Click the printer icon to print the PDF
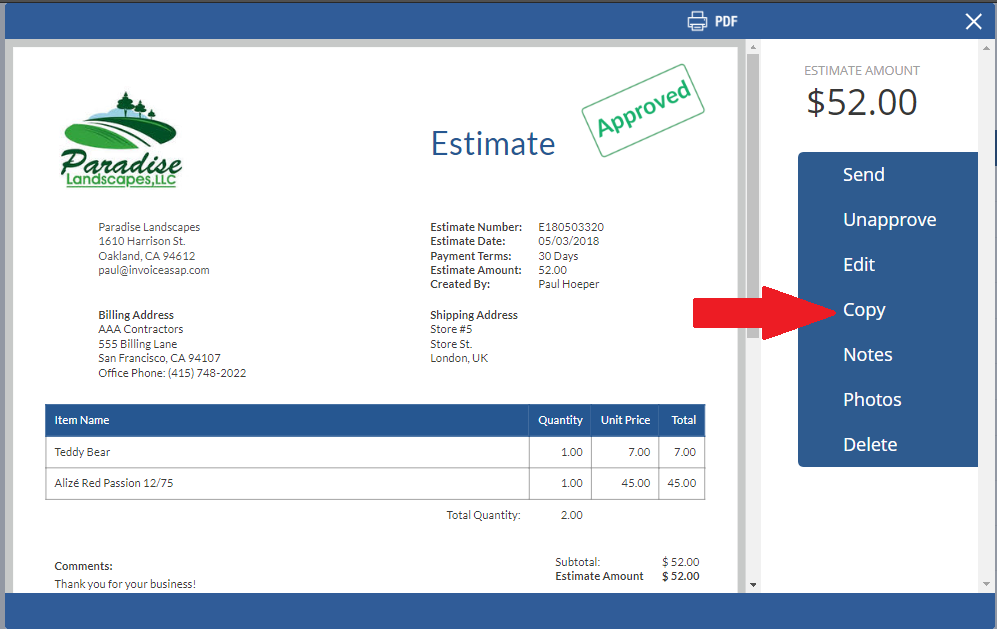Screen dimensions: 997x629 pyautogui.click(x=697, y=20)
